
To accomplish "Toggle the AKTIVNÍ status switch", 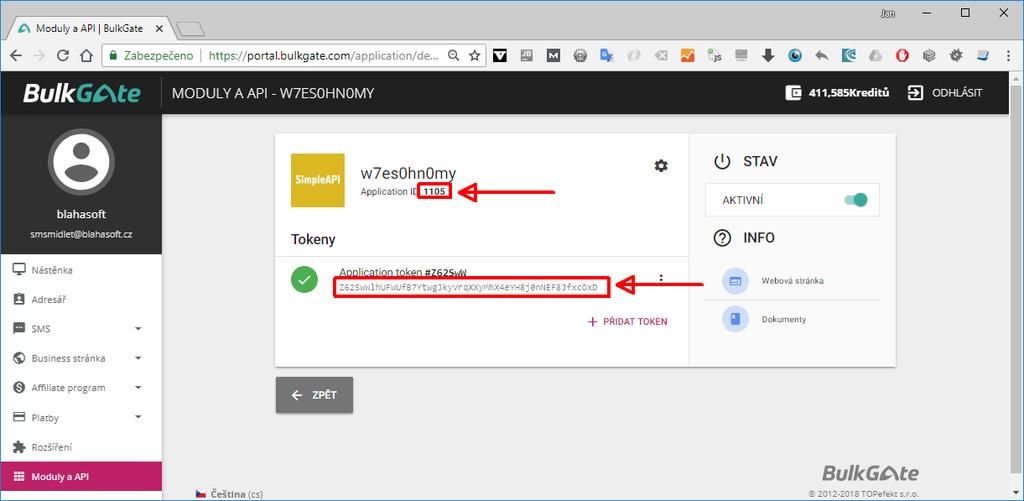I will pos(856,200).
